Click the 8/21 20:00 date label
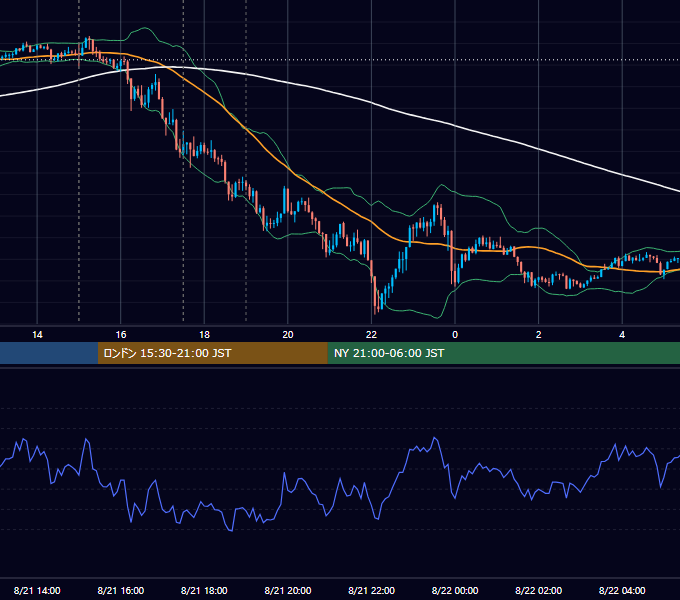 click(x=288, y=590)
